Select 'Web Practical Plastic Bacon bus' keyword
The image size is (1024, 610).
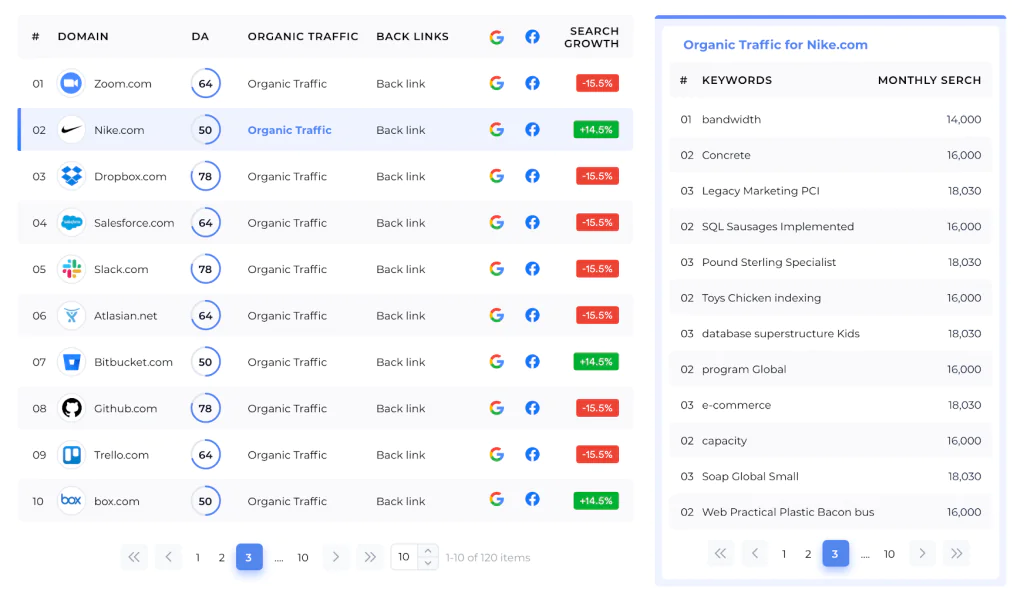tap(788, 512)
